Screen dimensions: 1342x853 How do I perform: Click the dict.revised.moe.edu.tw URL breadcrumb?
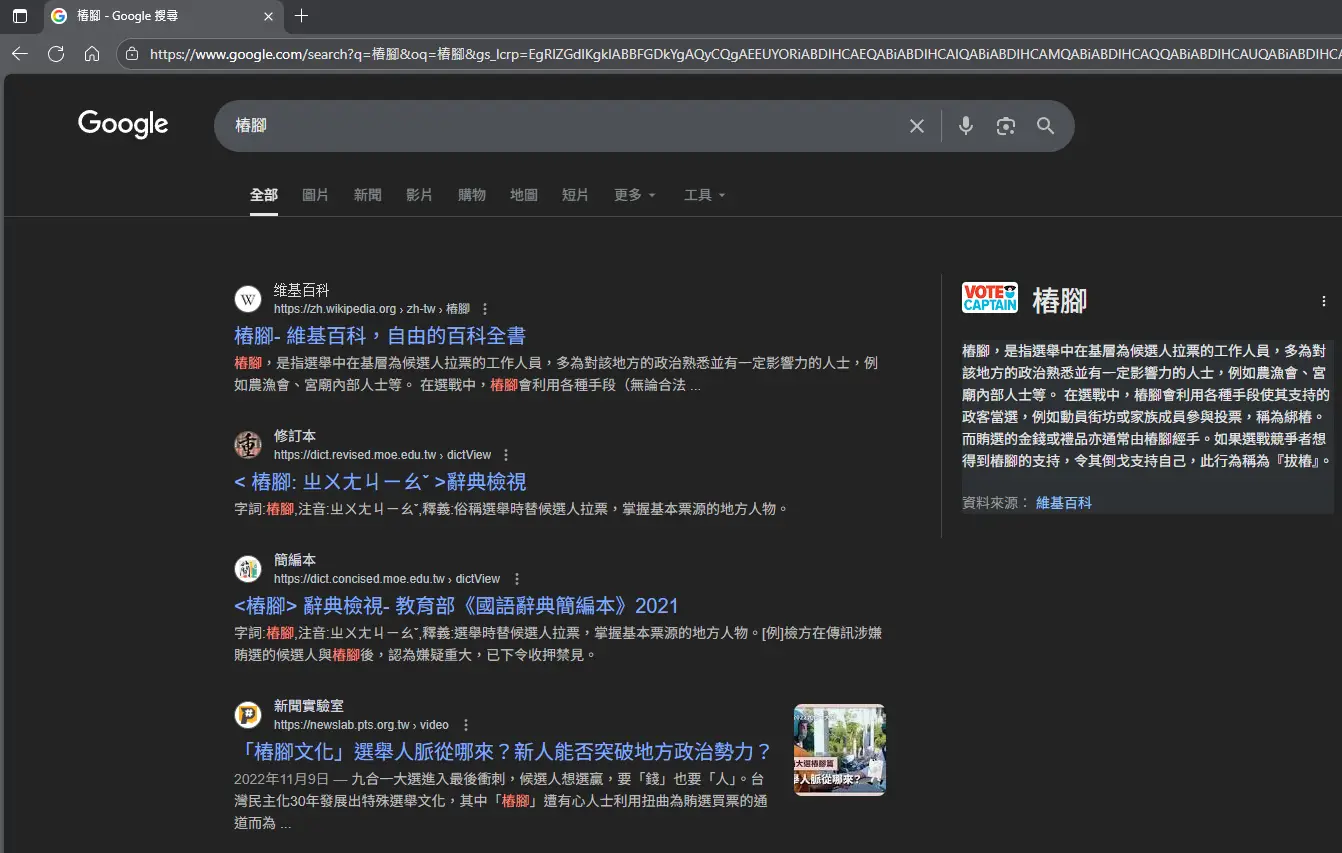[x=383, y=455]
